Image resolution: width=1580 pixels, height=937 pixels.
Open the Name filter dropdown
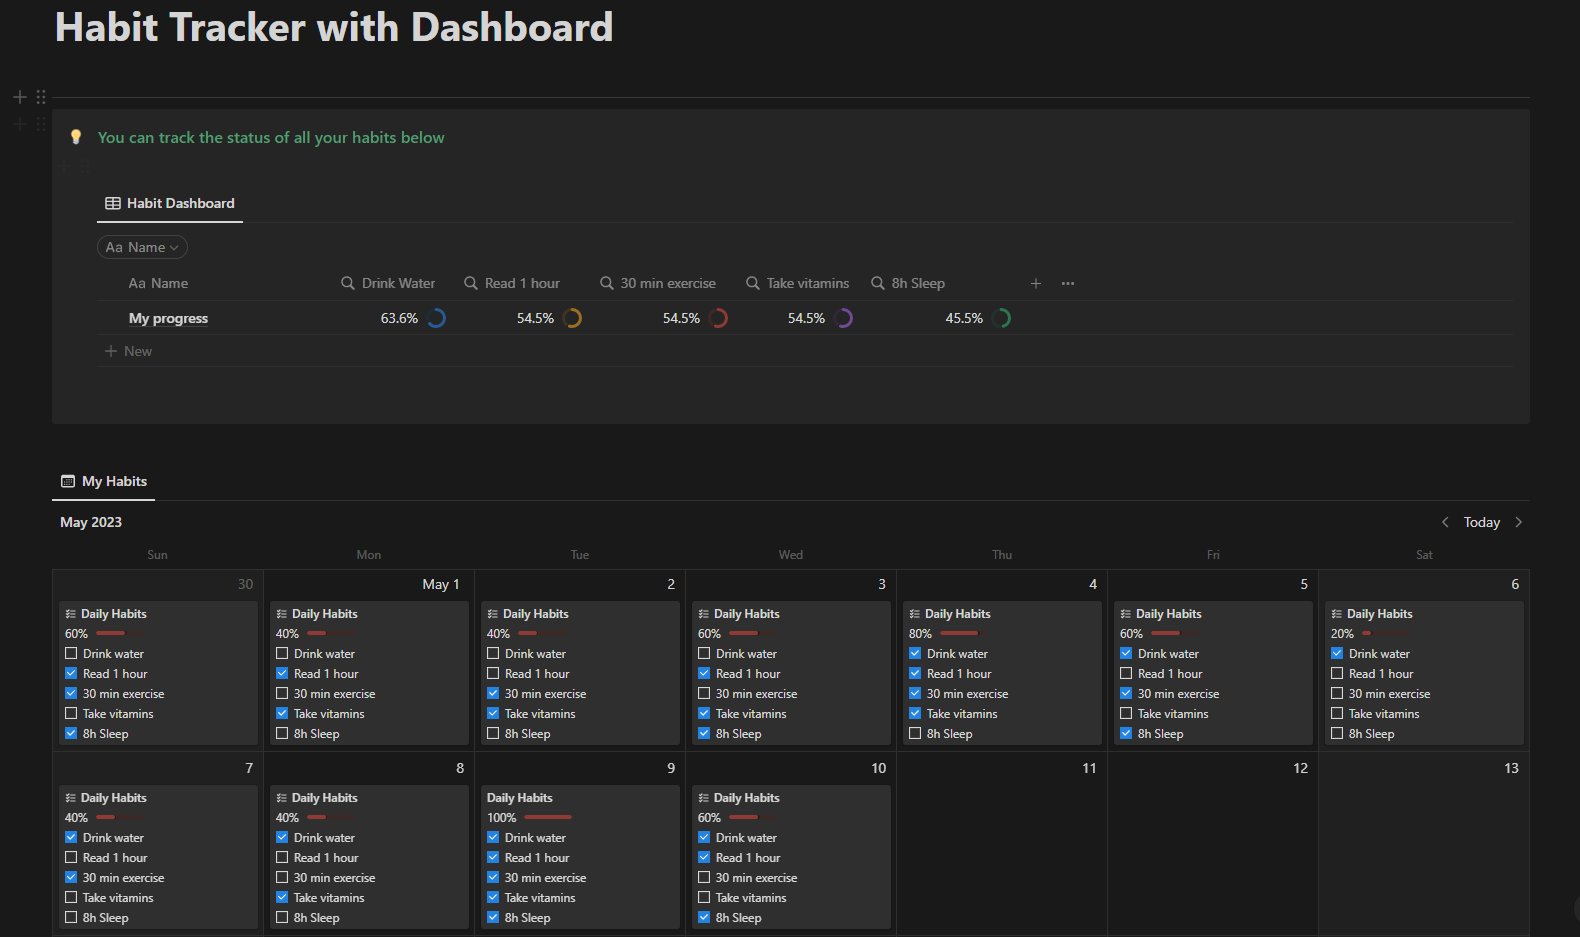(142, 247)
